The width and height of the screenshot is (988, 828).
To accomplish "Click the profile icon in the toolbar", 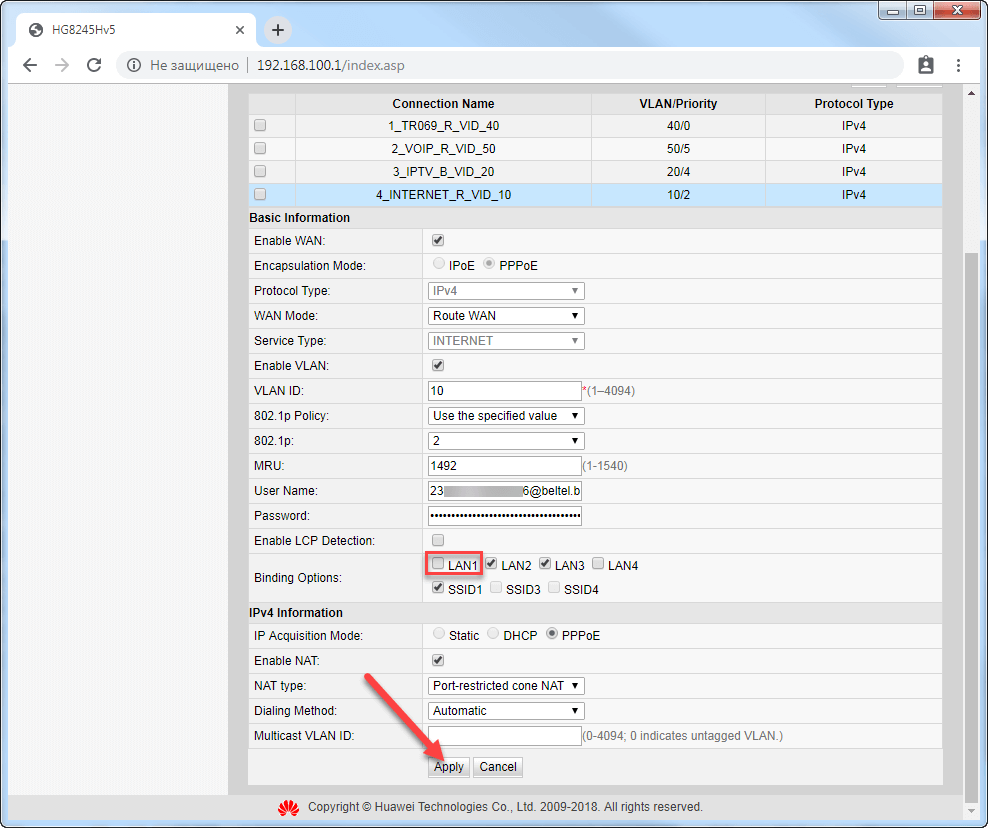I will point(925,65).
